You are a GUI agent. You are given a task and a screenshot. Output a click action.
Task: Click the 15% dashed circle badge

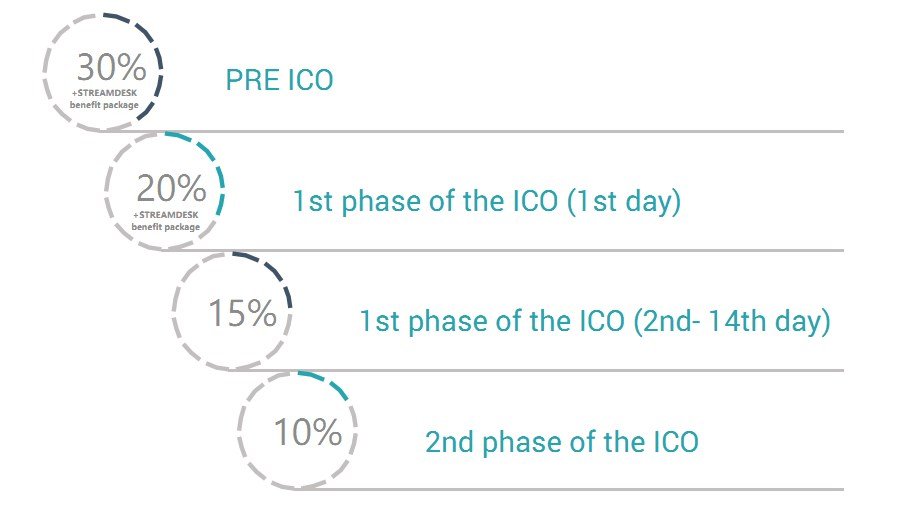[232, 311]
